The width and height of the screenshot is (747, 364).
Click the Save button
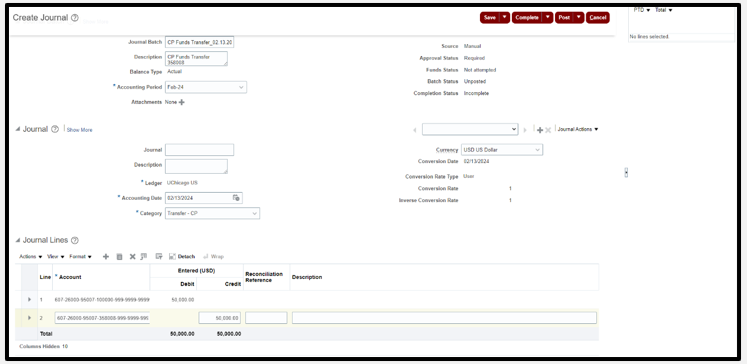pyautogui.click(x=490, y=18)
